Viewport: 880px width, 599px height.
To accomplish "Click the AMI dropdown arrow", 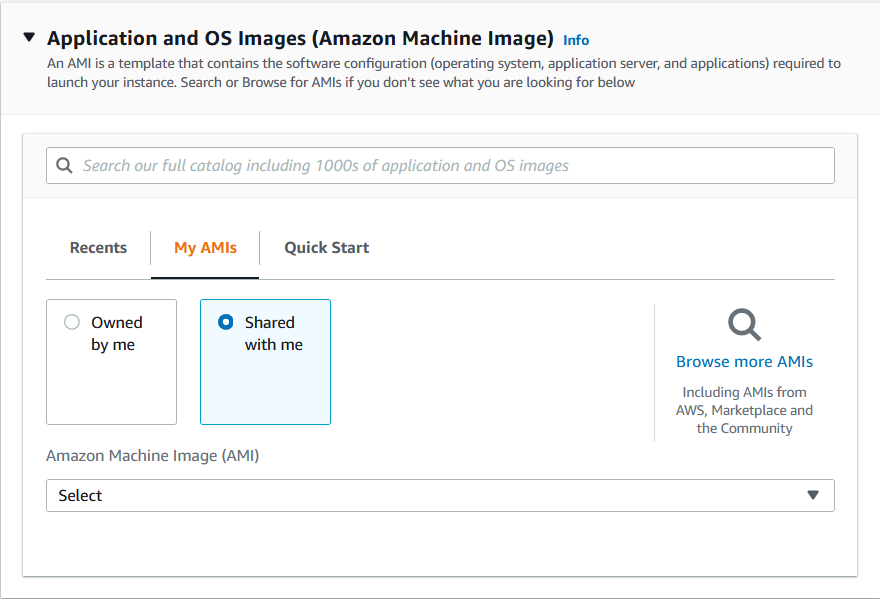I will click(813, 495).
